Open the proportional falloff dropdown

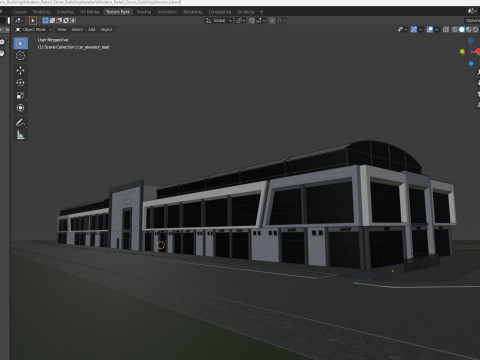pyautogui.click(x=281, y=21)
